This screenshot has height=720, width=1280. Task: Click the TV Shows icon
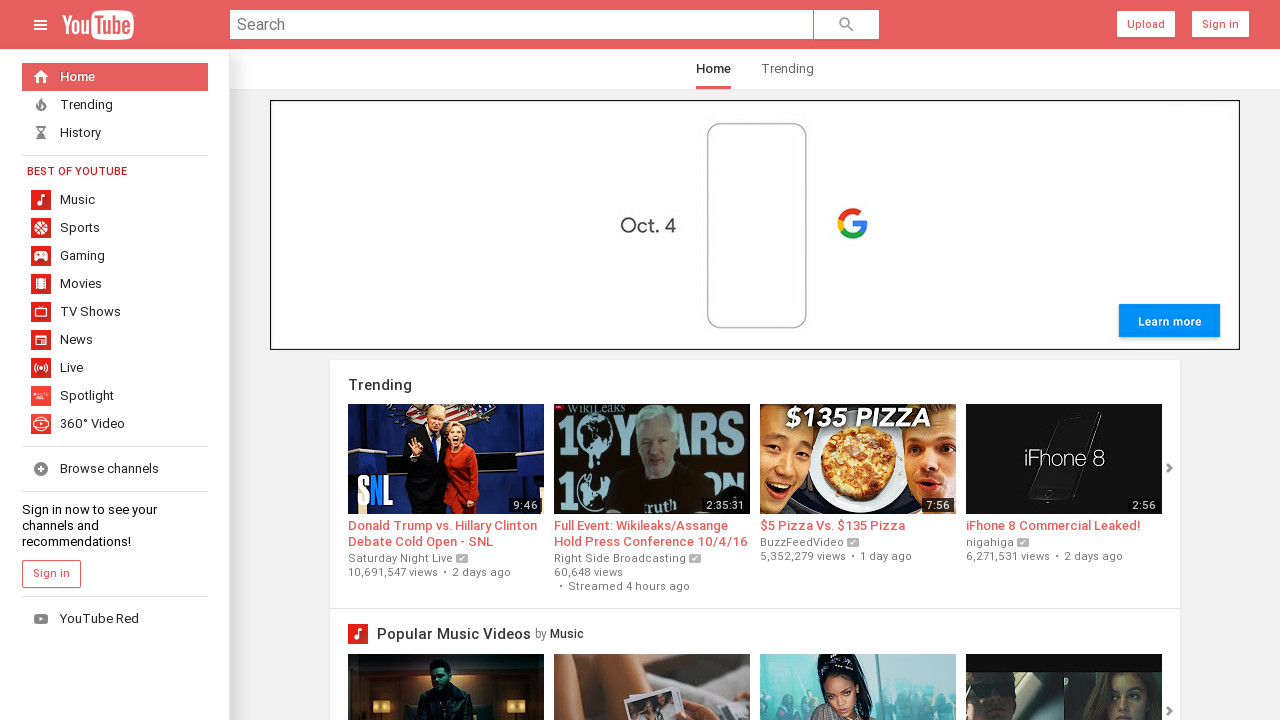pos(41,312)
